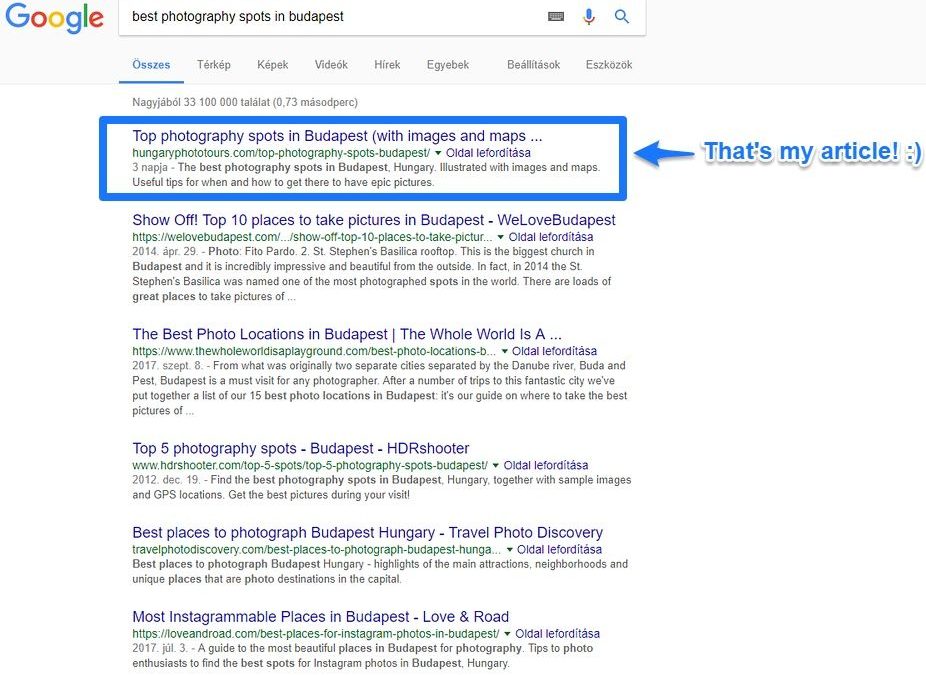
Task: Click the snippet starting 'A guide to the most beautiful'
Action: (x=363, y=656)
